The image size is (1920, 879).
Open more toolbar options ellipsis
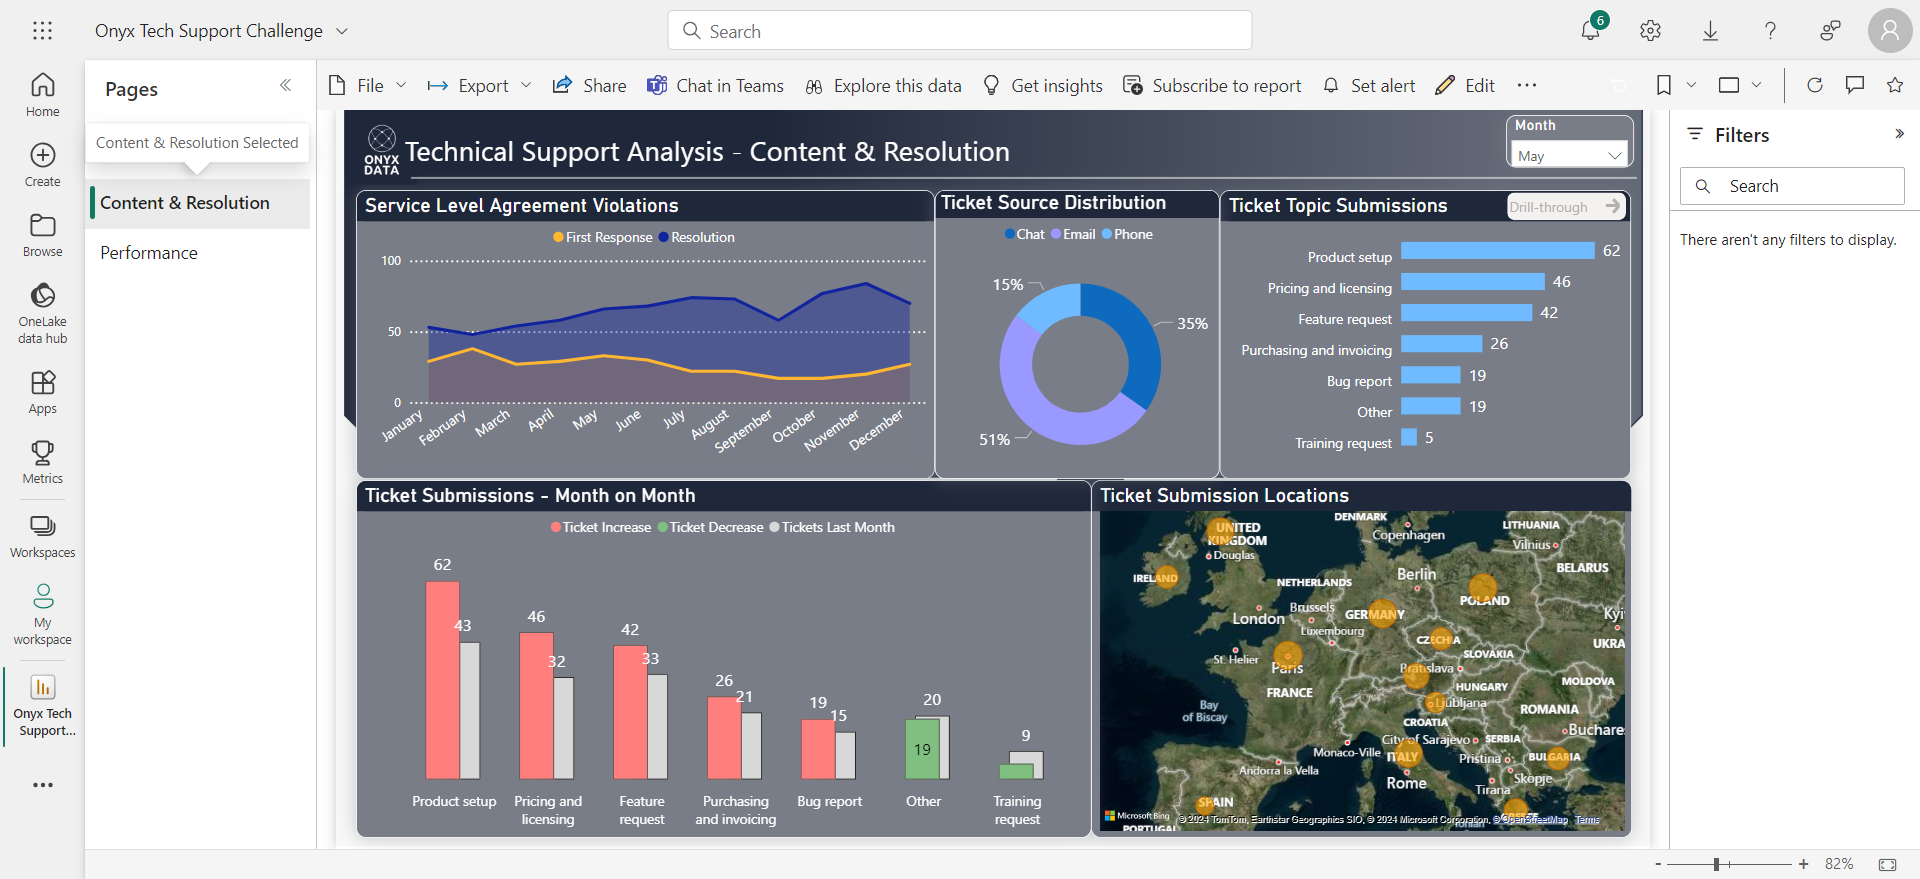(x=1527, y=85)
